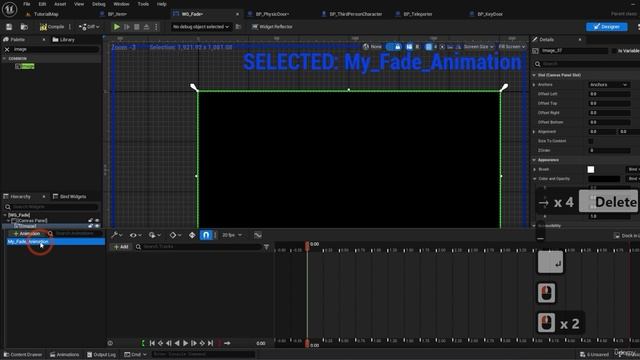Collapse the [WG_Fade] root hierarchy node

(5, 215)
